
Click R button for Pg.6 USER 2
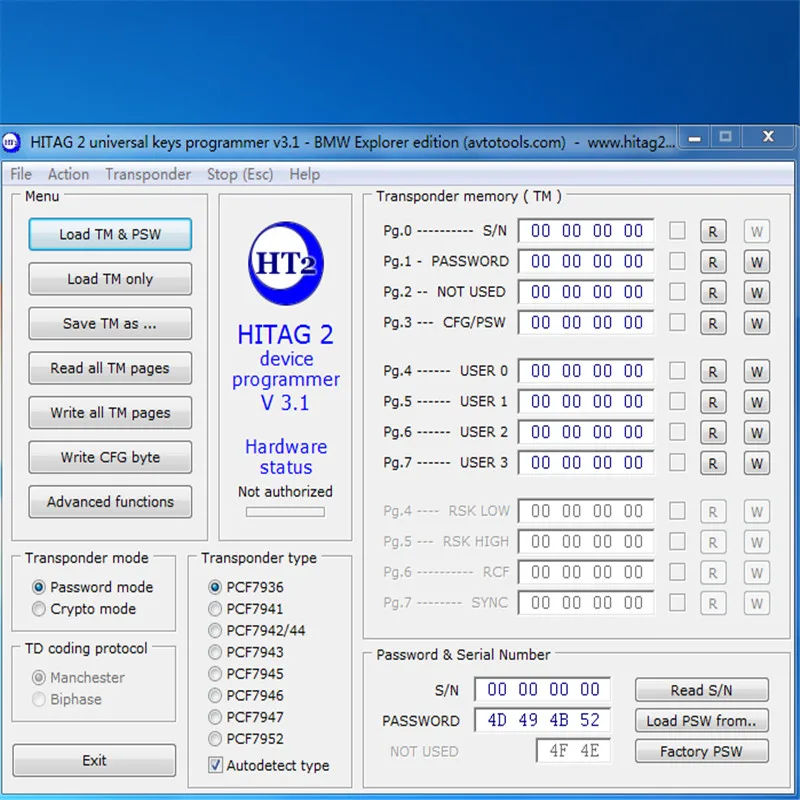coord(713,433)
